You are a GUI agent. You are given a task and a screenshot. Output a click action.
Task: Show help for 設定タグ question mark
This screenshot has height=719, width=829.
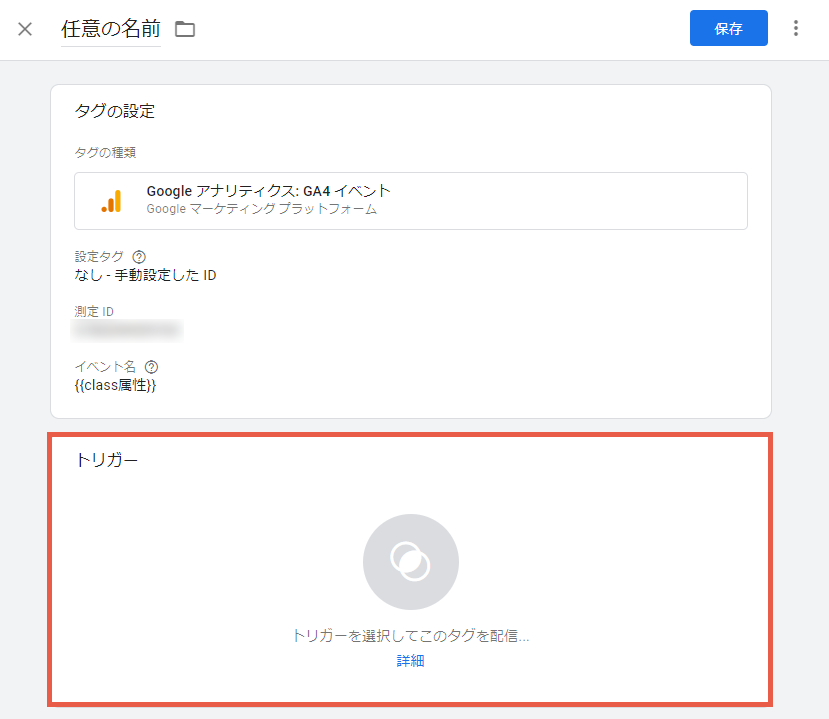(139, 257)
